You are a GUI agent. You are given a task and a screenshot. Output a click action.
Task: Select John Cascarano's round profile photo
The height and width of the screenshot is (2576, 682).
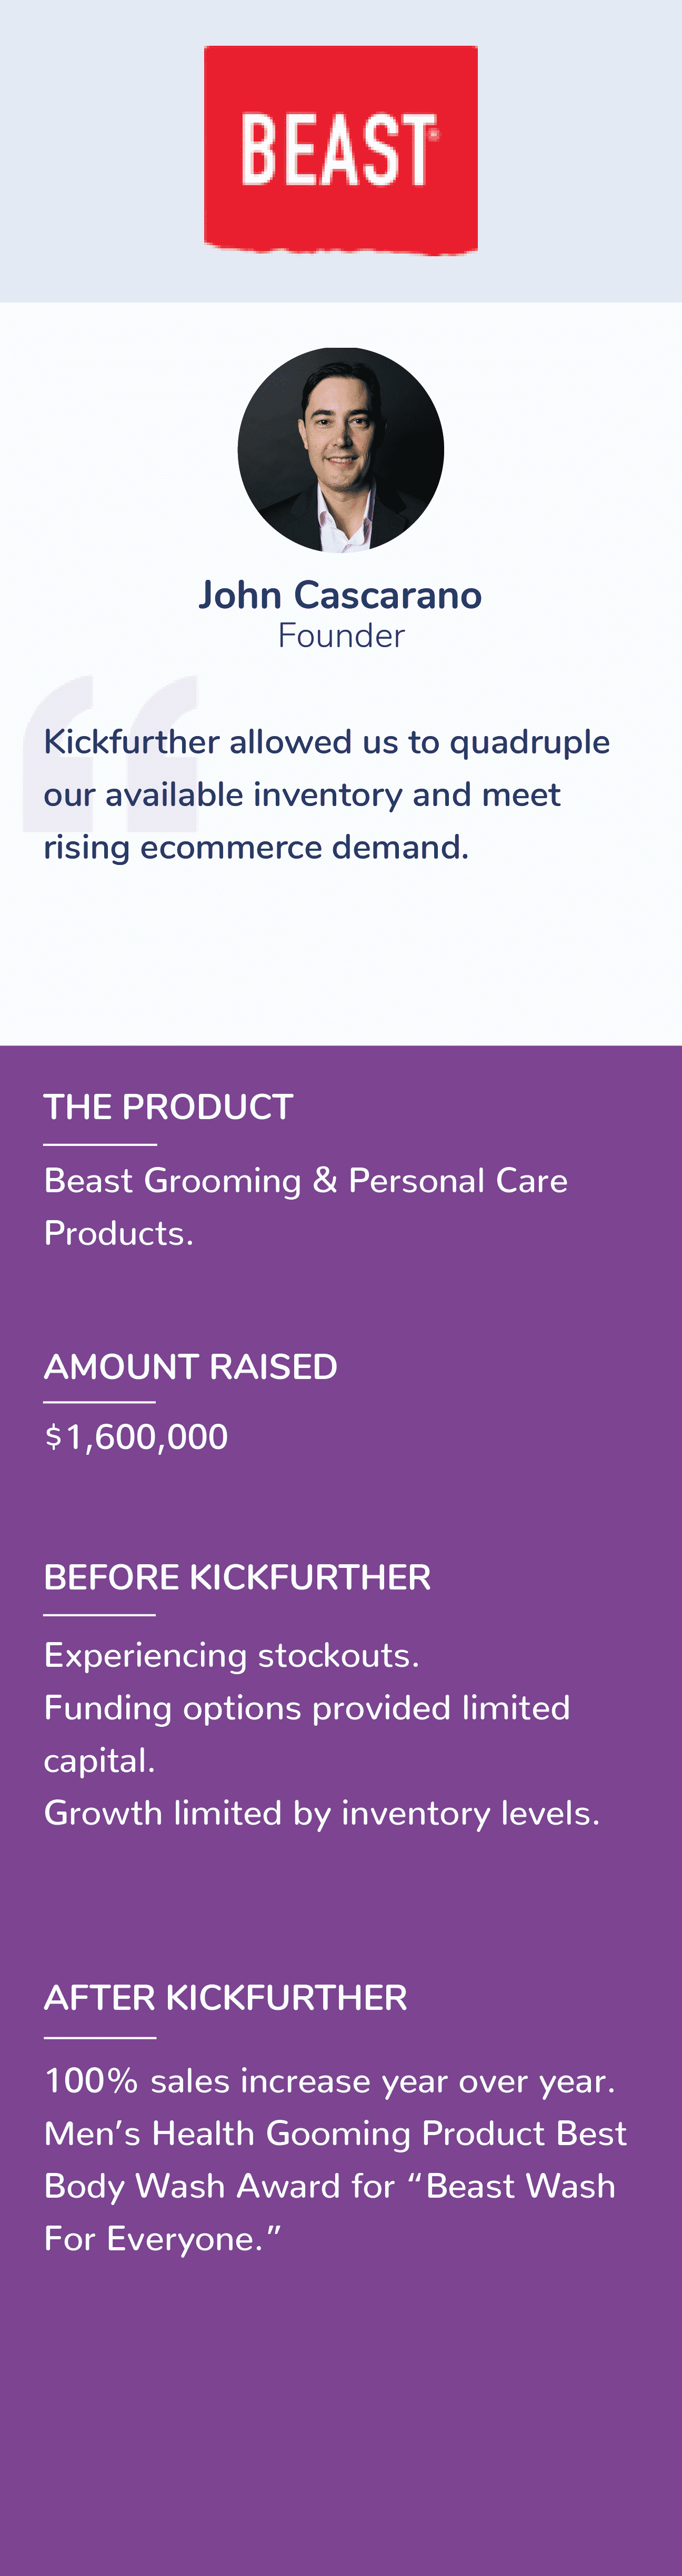tap(341, 450)
